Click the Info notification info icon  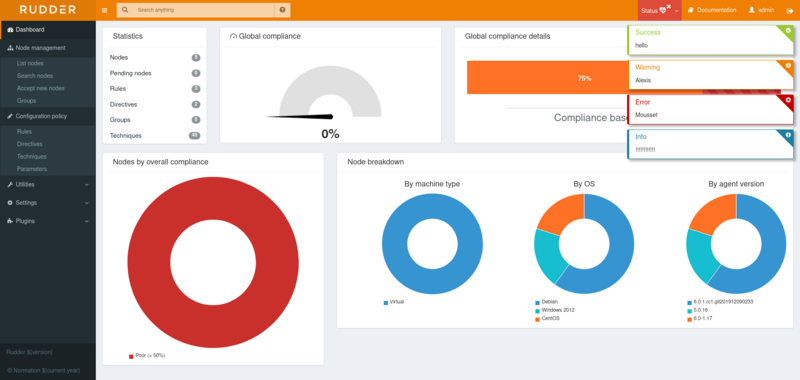(789, 135)
